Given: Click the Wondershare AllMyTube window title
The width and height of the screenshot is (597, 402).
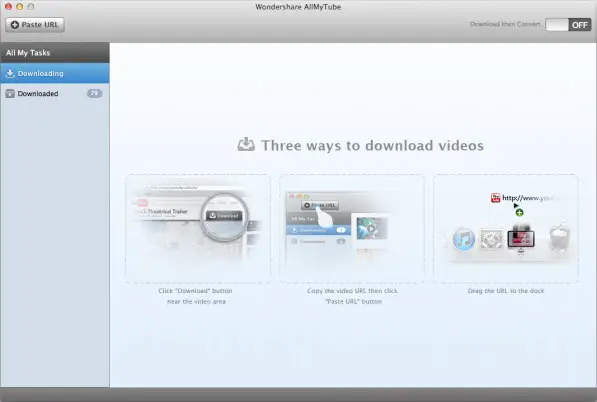Looking at the screenshot, I should point(298,7).
